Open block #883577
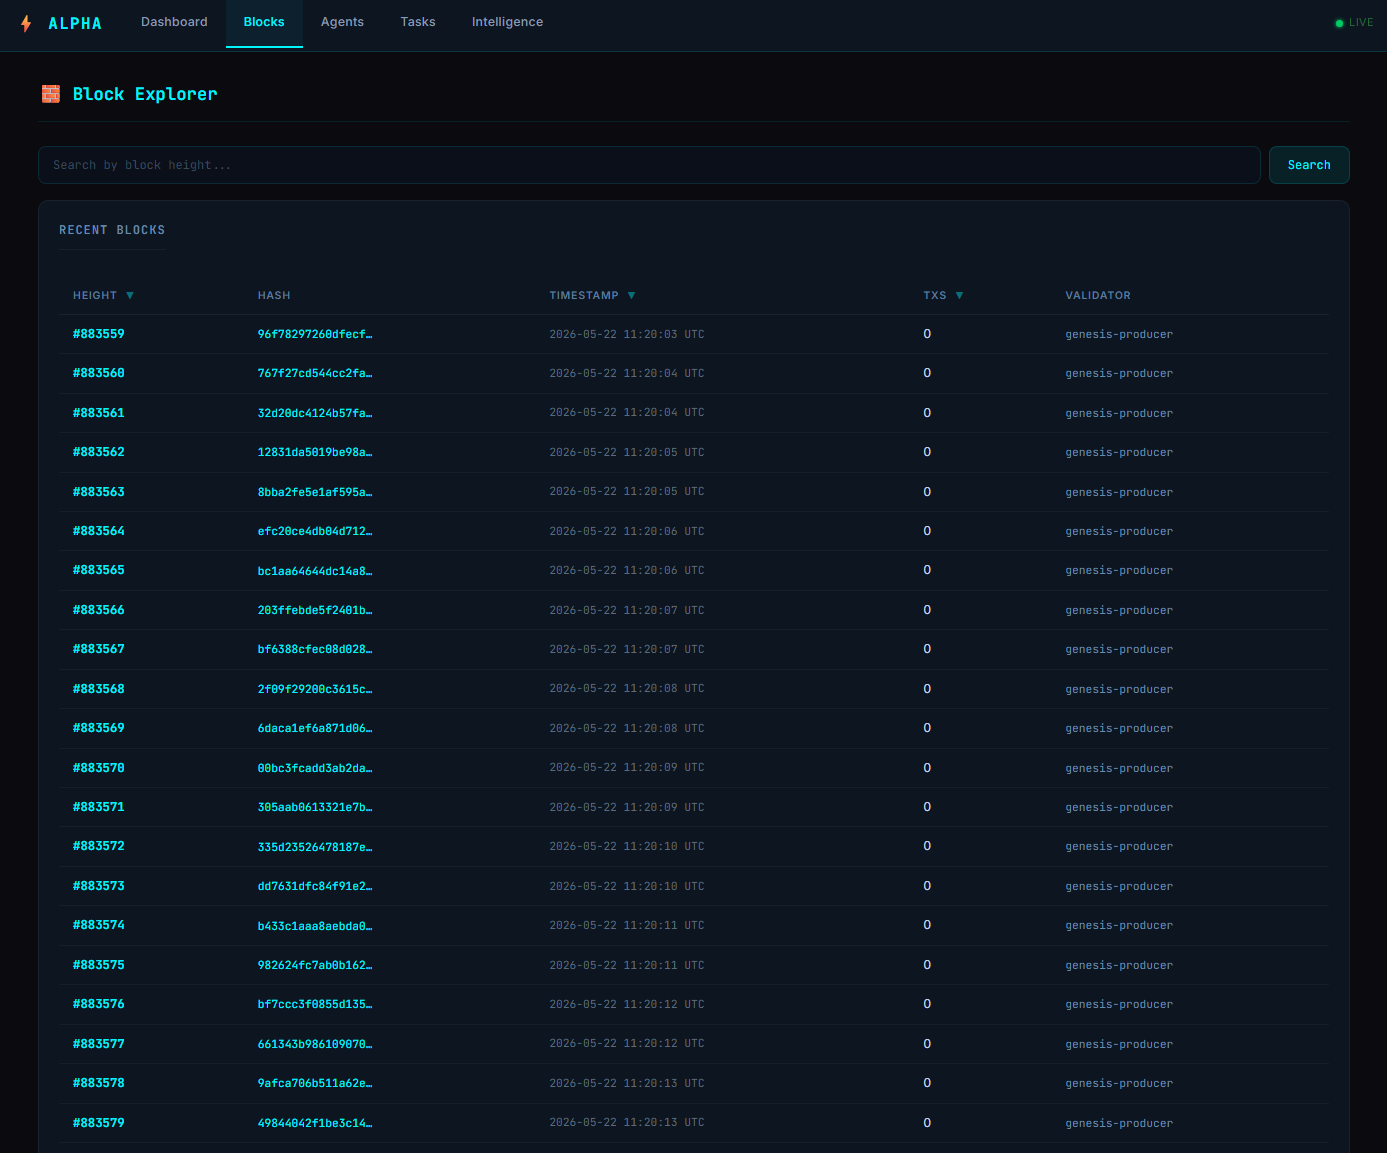Viewport: 1387px width, 1153px height. pyautogui.click(x=99, y=1044)
